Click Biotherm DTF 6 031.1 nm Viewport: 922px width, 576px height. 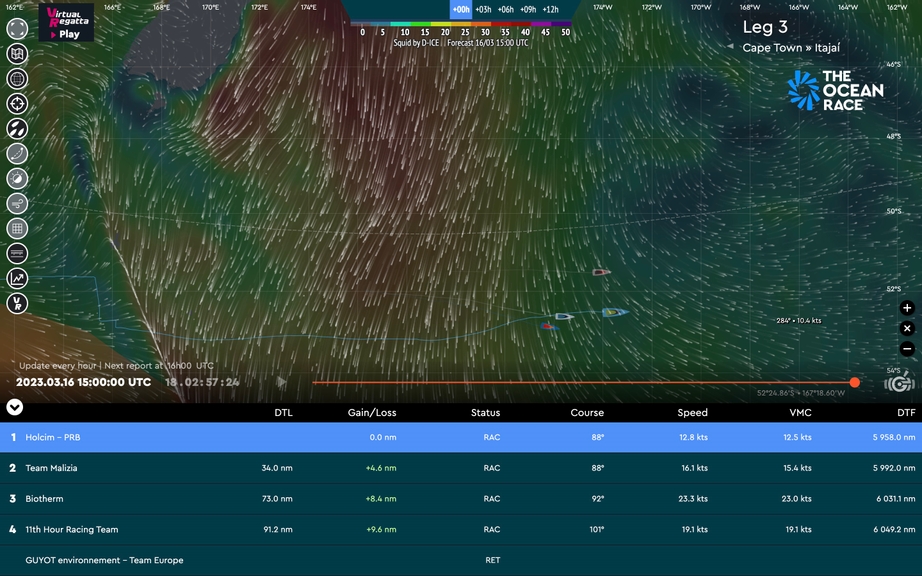(x=896, y=498)
